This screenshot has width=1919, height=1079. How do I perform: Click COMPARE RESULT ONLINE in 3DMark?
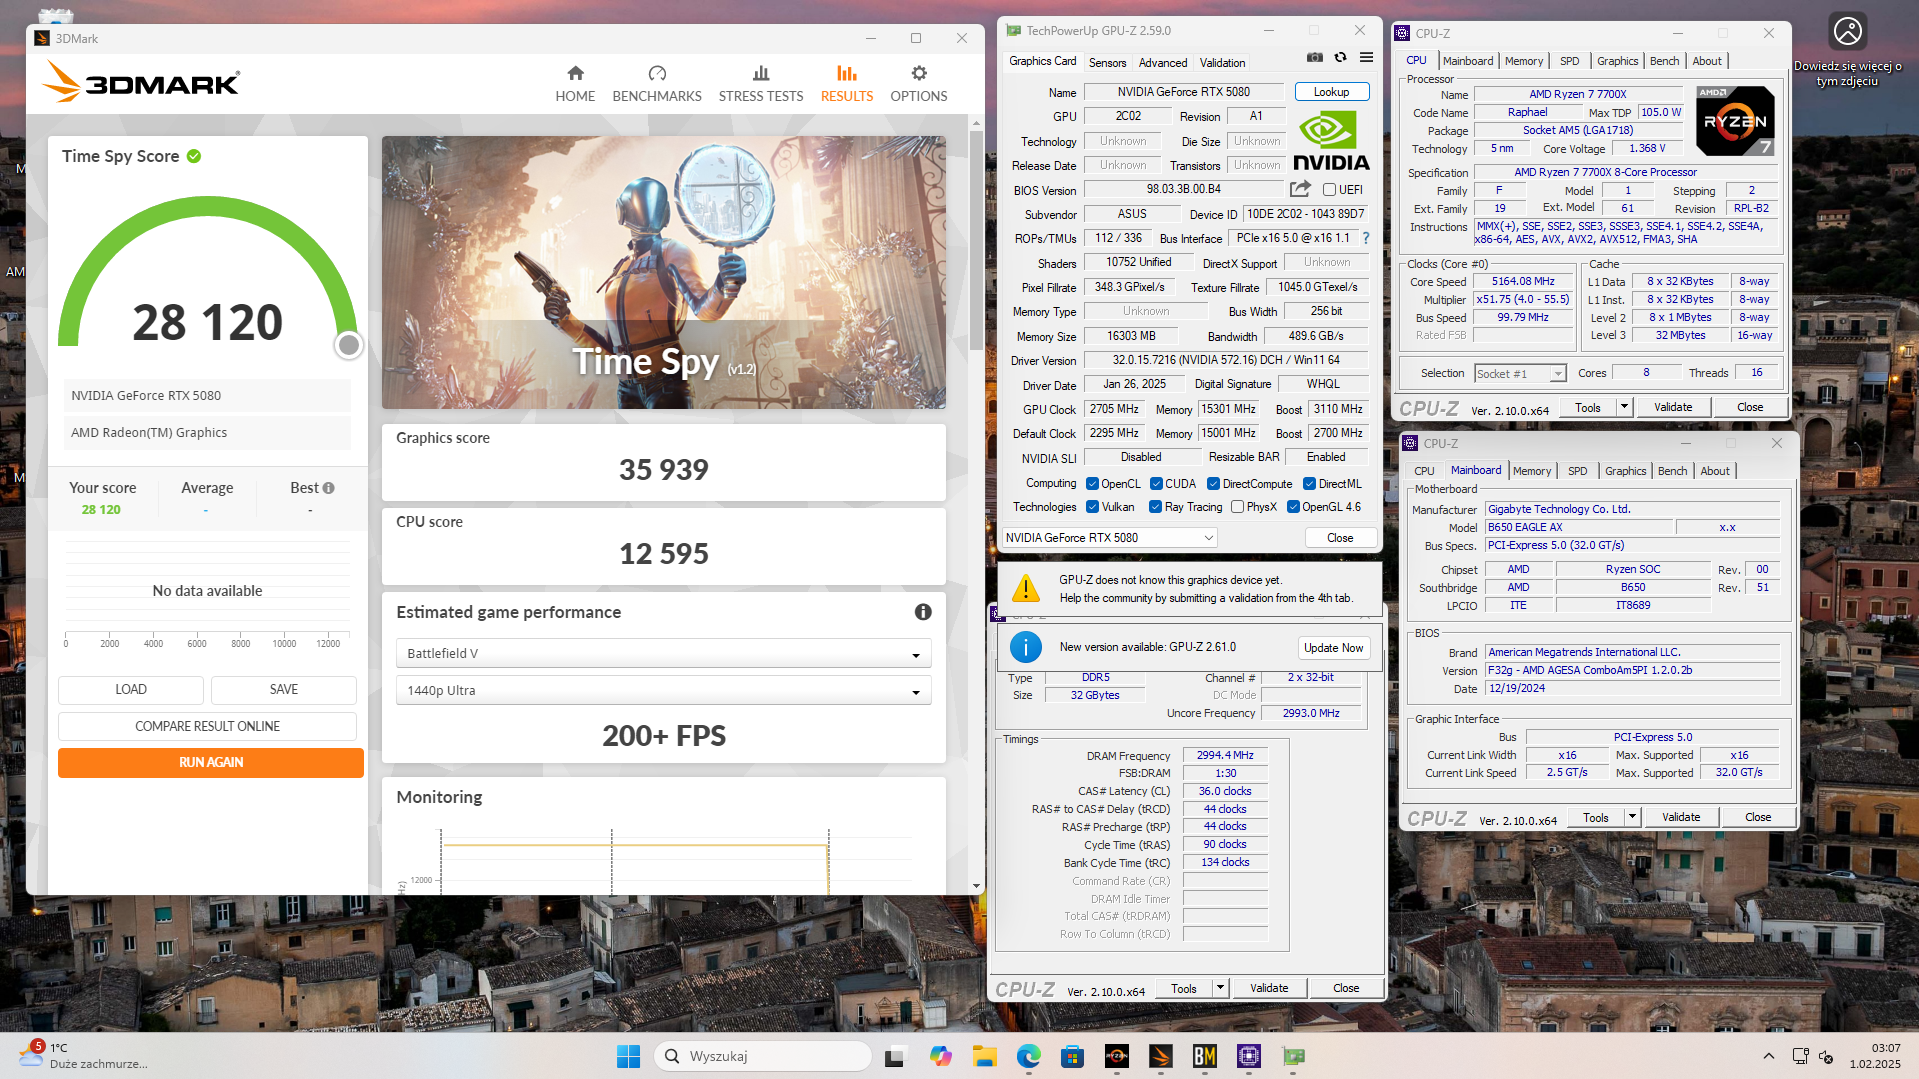pos(207,726)
